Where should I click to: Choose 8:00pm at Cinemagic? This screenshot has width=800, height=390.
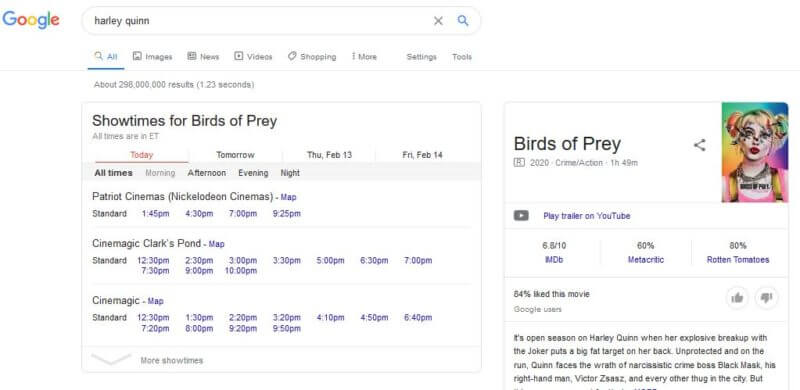coord(199,328)
